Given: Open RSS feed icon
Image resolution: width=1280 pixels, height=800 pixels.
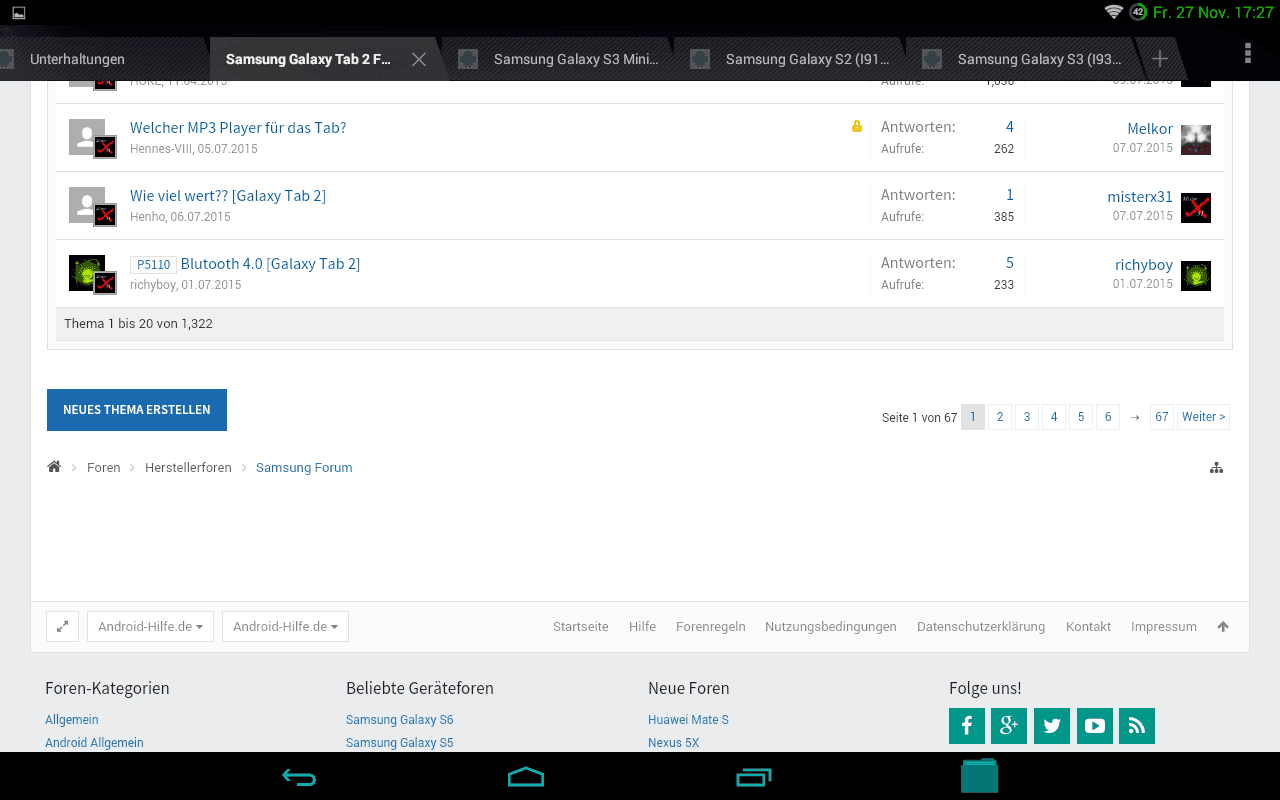Looking at the screenshot, I should [1137, 726].
